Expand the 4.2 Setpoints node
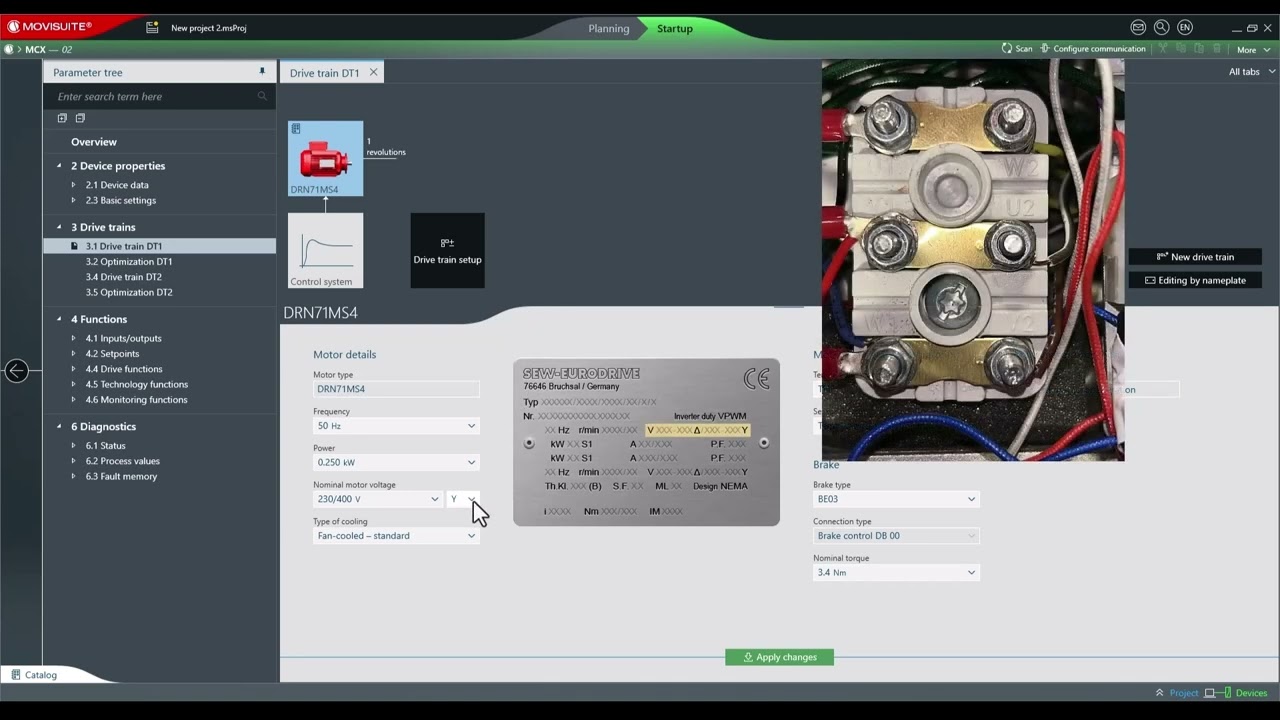1280x720 pixels. (x=73, y=354)
